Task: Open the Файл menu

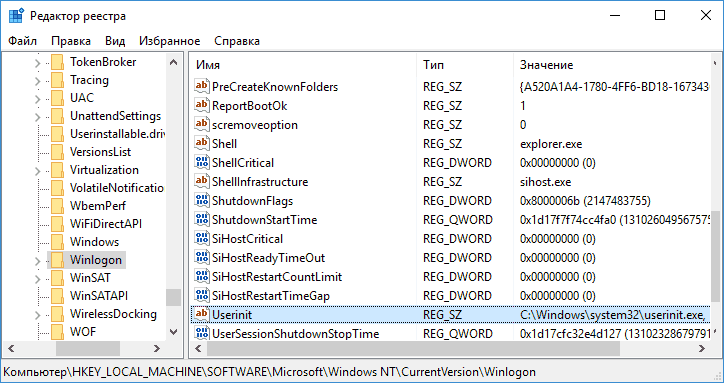Action: tap(22, 41)
